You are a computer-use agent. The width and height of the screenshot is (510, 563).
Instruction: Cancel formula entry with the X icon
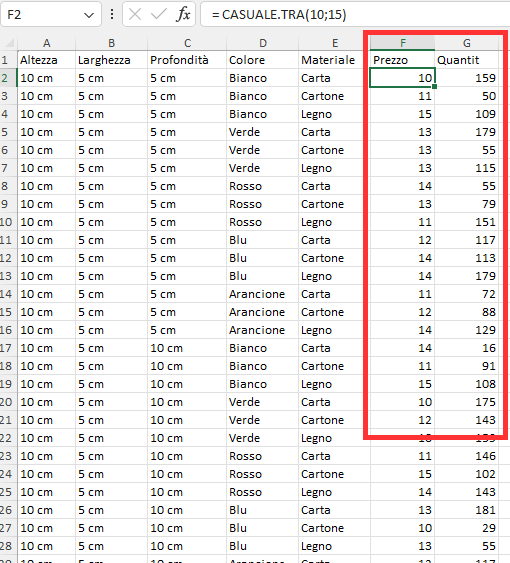click(135, 14)
